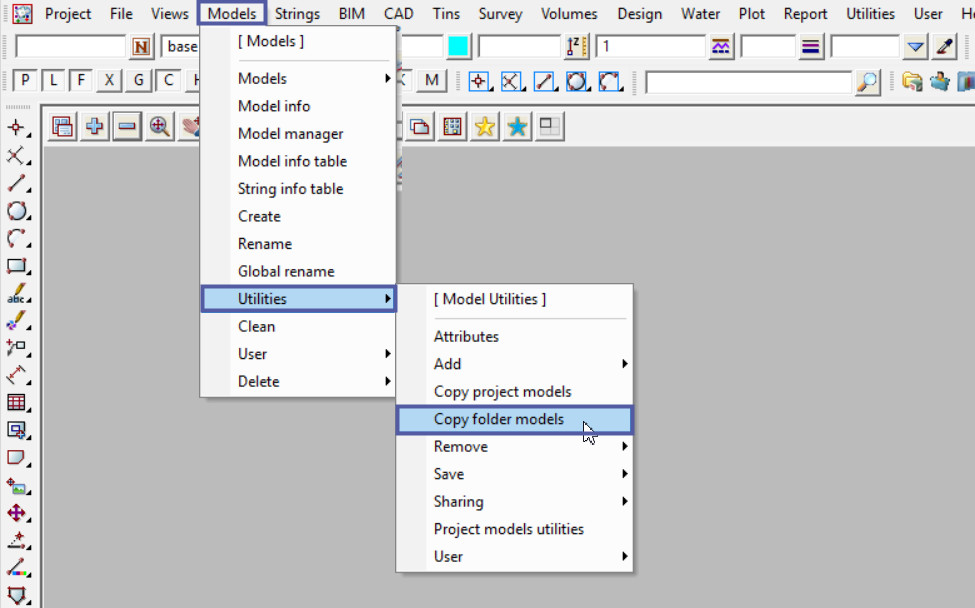Select the circle drawing tool in sidebar

(17, 211)
